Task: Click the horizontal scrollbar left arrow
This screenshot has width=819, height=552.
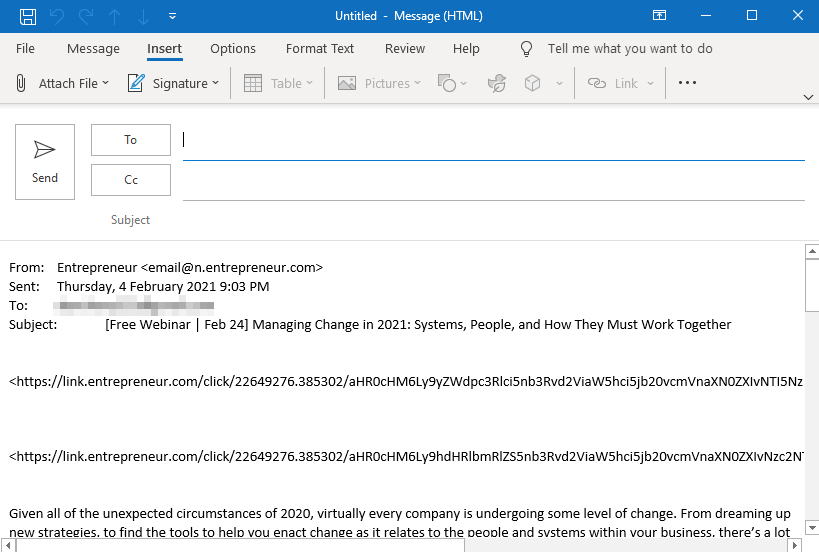Action: [x=8, y=545]
